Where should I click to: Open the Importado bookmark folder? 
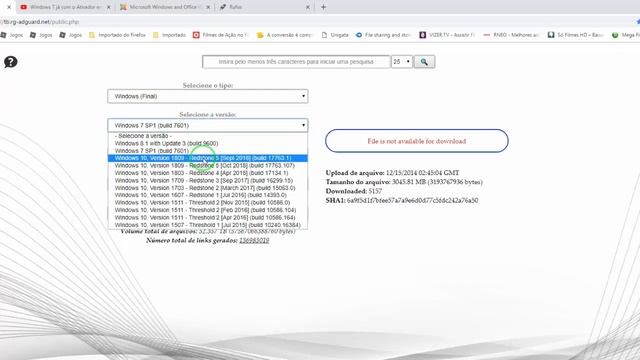tap(169, 35)
